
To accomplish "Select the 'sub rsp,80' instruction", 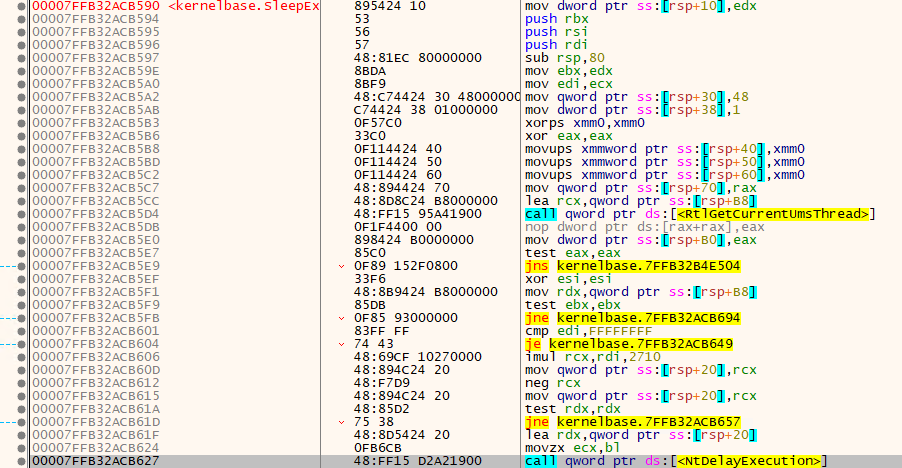I will coord(565,58).
